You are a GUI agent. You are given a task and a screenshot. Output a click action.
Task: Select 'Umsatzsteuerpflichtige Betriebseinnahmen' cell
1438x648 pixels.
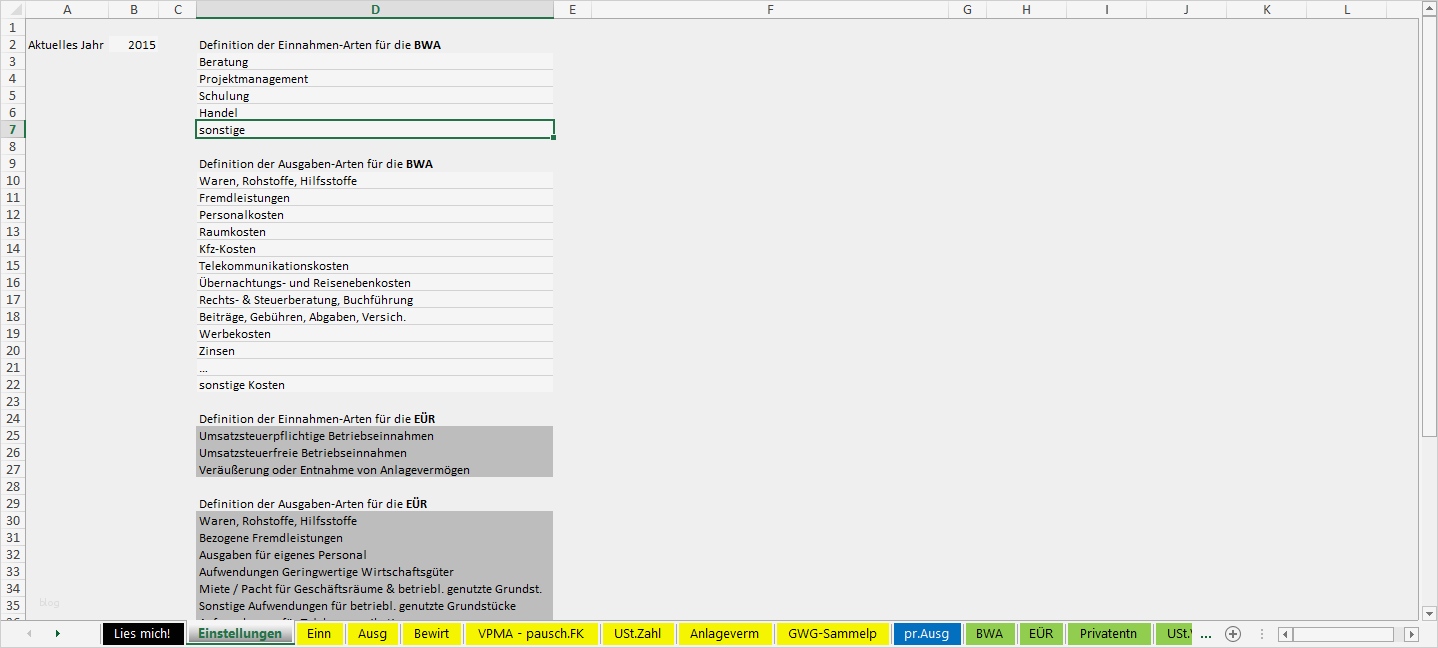point(375,436)
